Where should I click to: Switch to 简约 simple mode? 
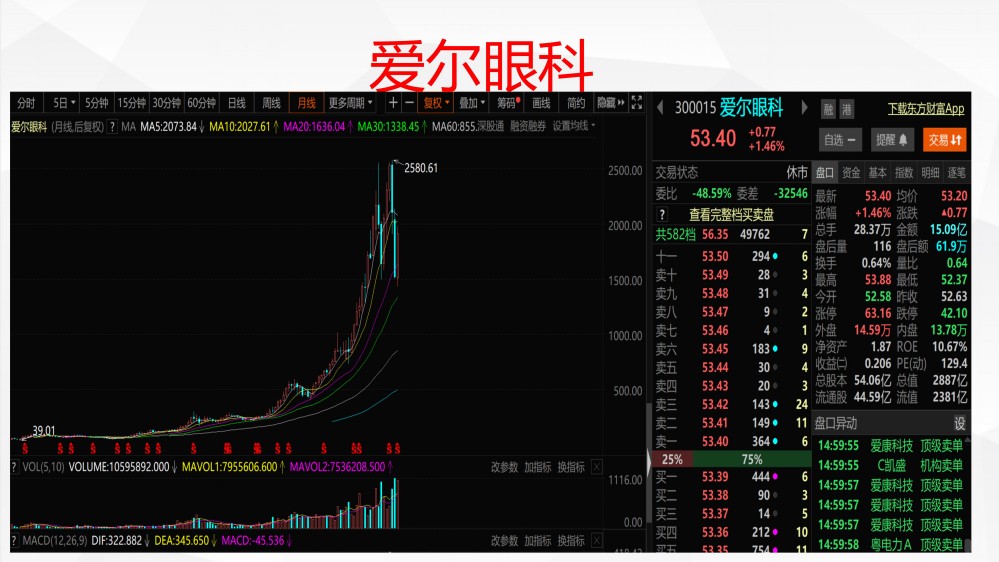click(x=576, y=103)
